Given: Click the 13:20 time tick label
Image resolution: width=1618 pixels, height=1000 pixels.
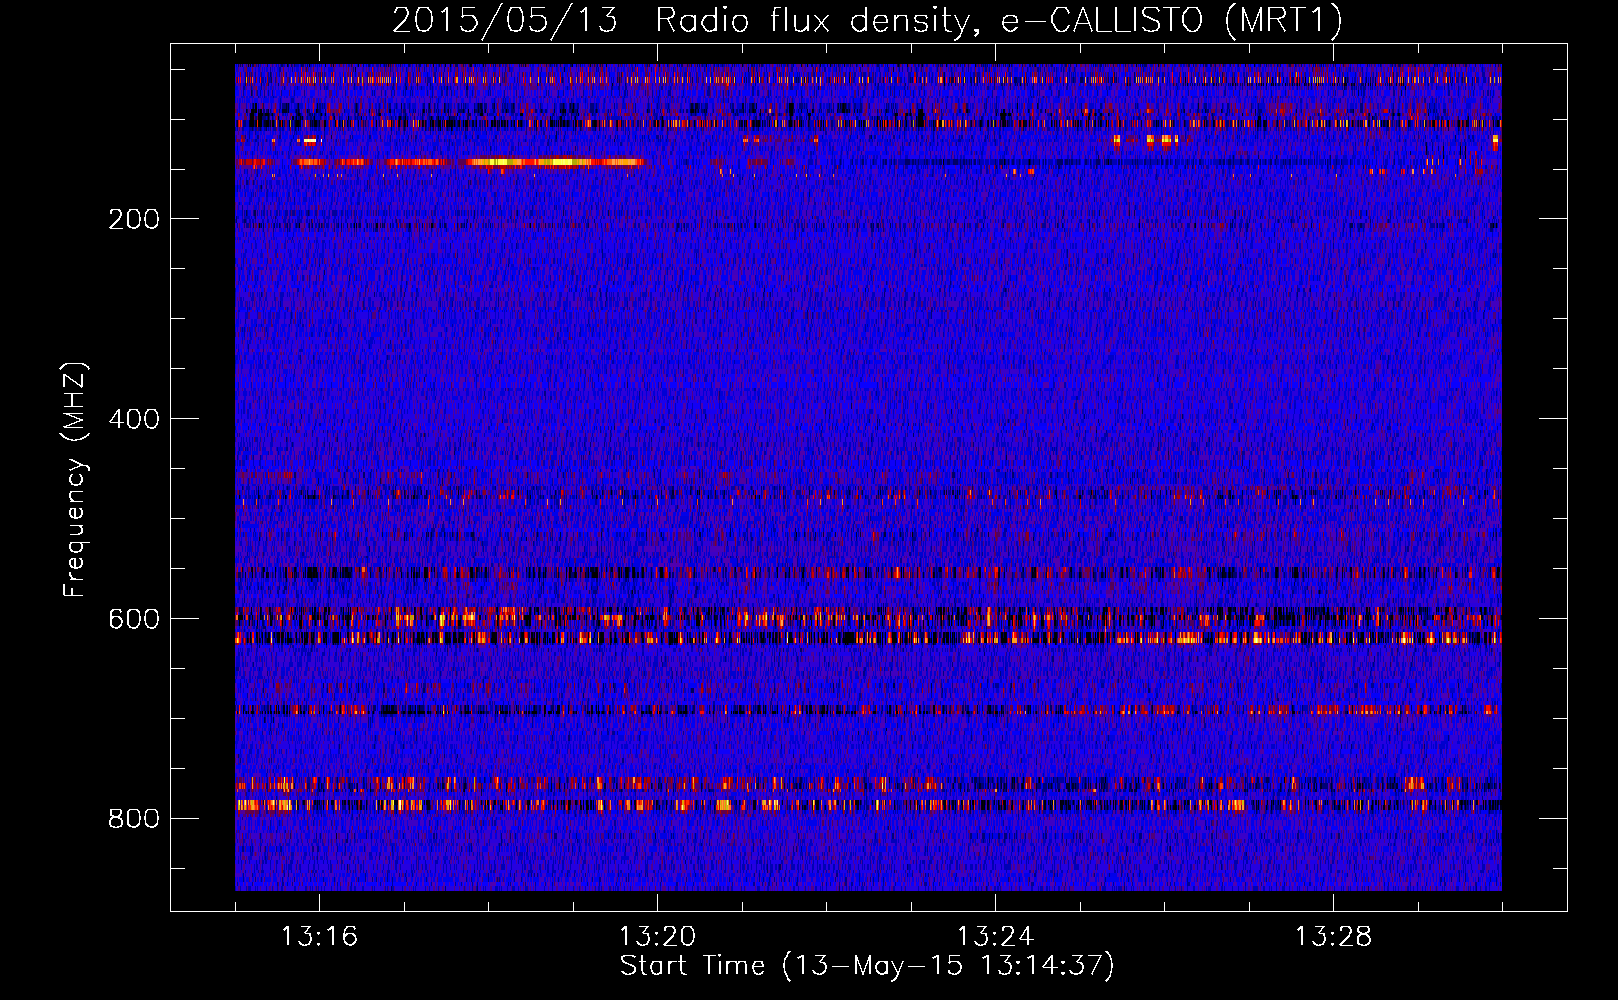Looking at the screenshot, I should pos(657,937).
